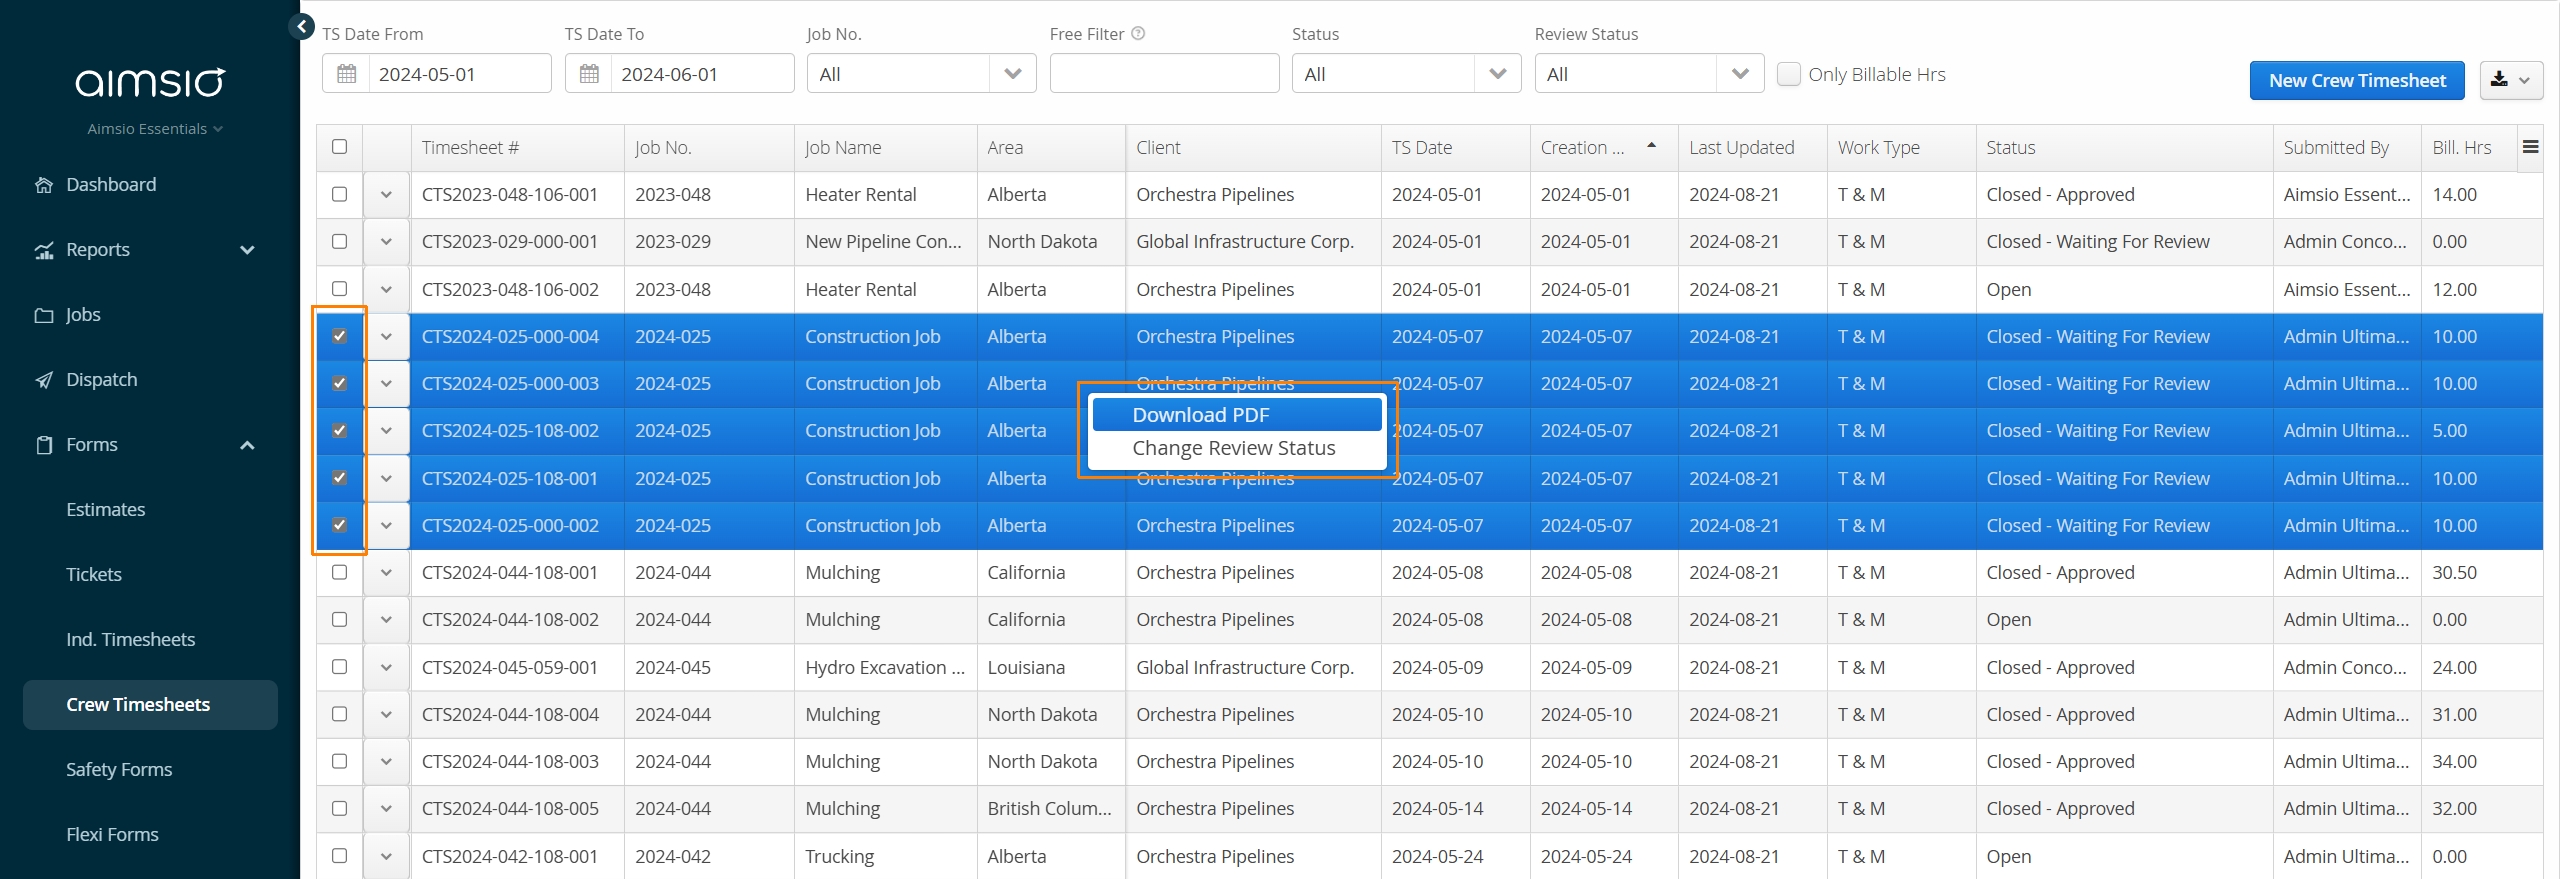Check the CTS2024-044-108-001 row checkbox

point(340,572)
